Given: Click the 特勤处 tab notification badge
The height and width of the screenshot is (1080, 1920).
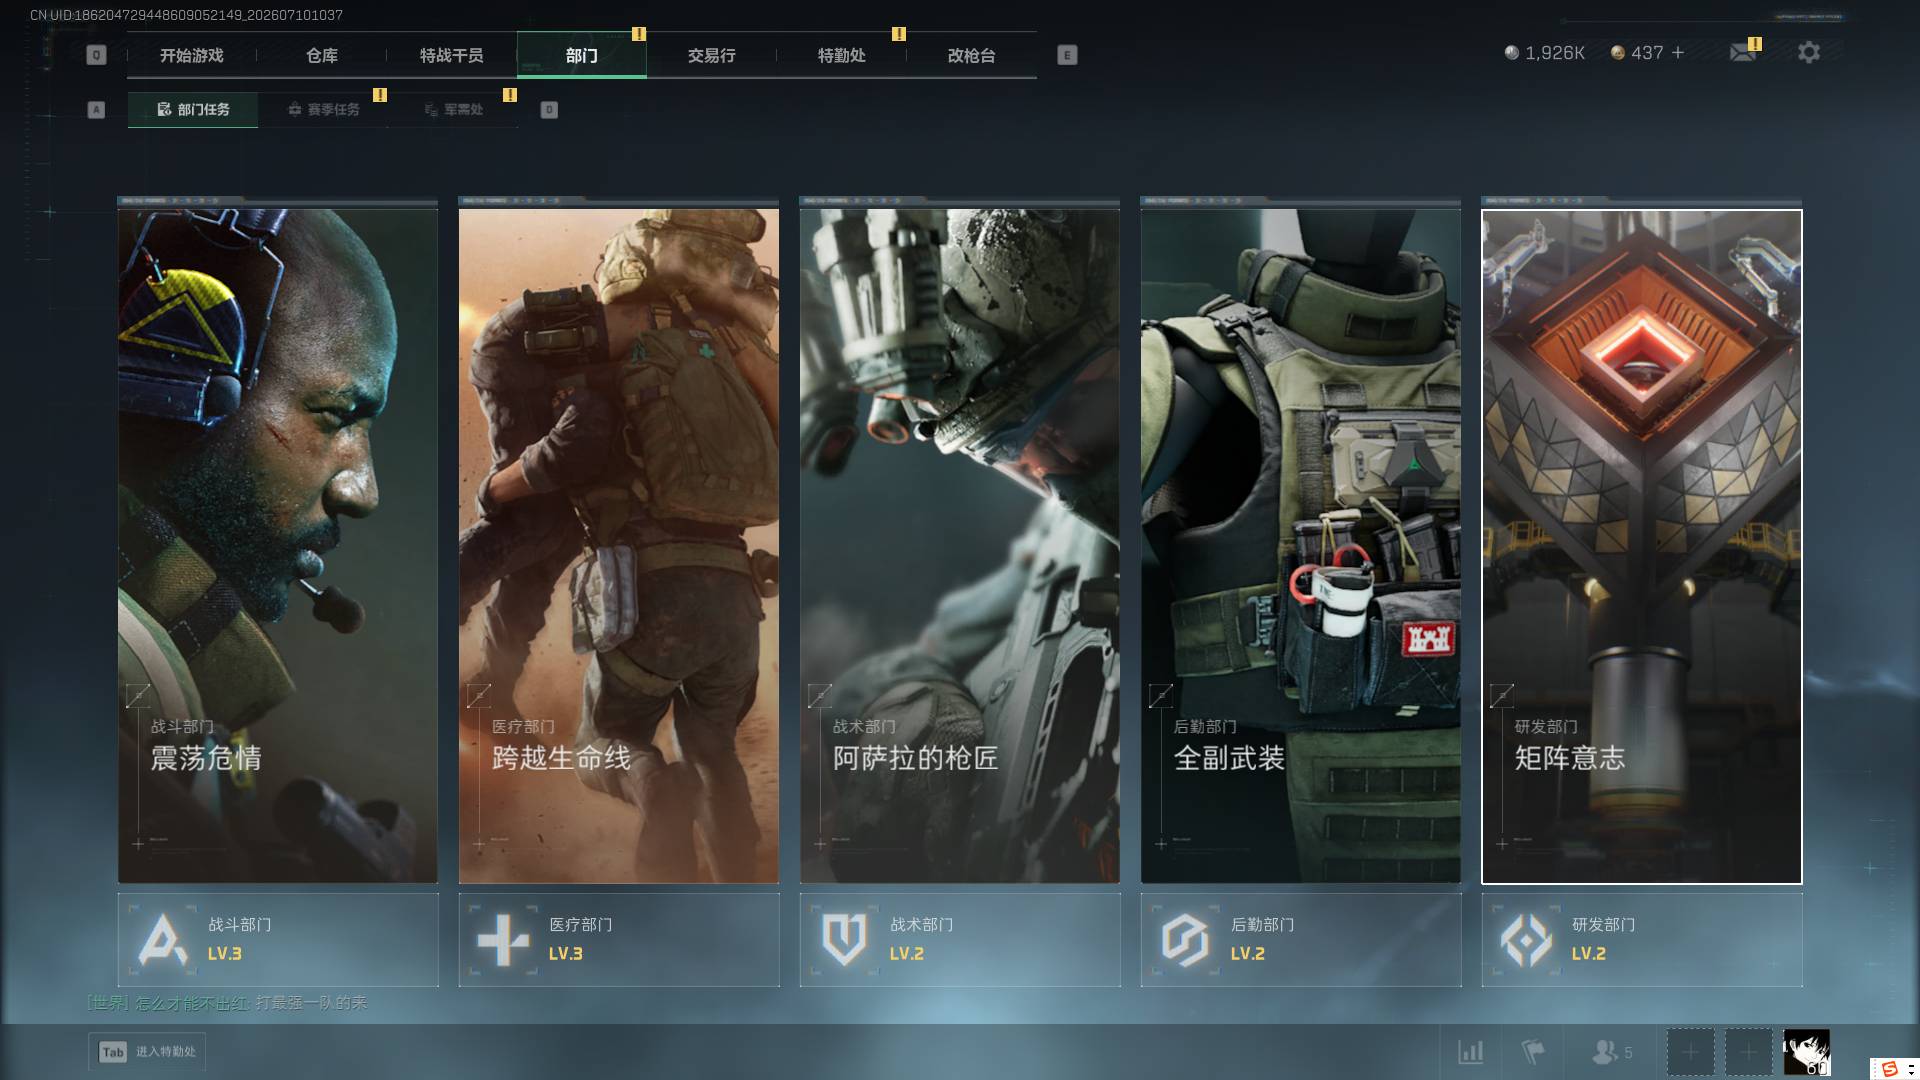Looking at the screenshot, I should (x=899, y=34).
